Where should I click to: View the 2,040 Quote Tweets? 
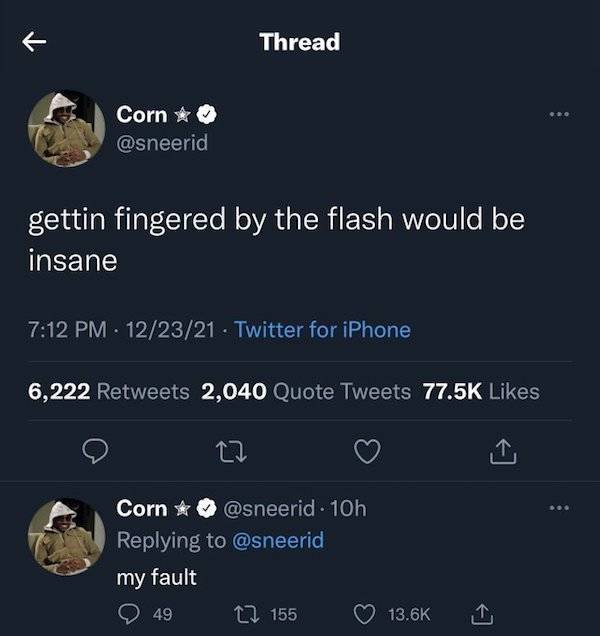[x=306, y=391]
